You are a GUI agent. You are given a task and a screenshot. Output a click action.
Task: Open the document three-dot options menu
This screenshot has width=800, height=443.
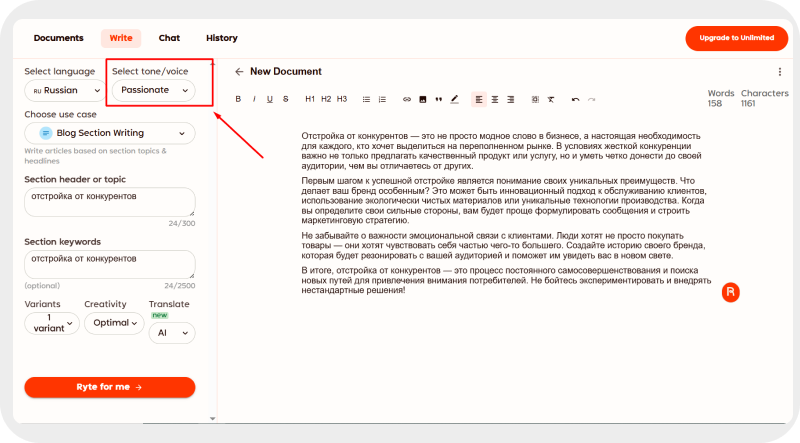[x=780, y=72]
